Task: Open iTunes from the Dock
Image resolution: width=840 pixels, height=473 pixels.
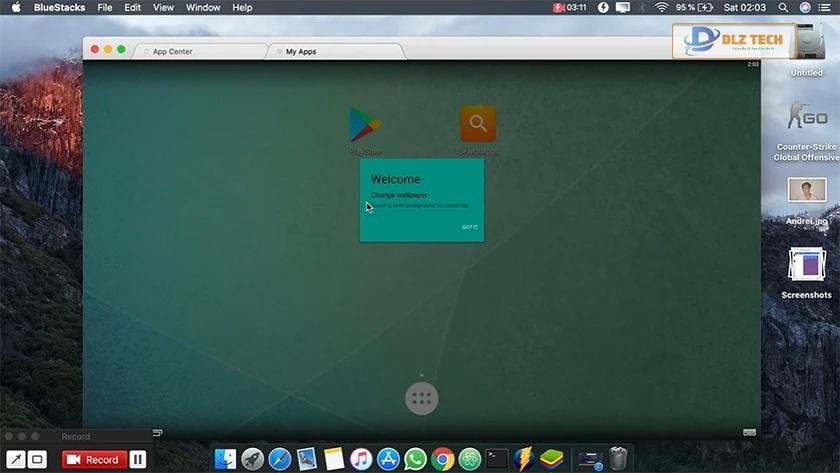Action: (x=361, y=459)
